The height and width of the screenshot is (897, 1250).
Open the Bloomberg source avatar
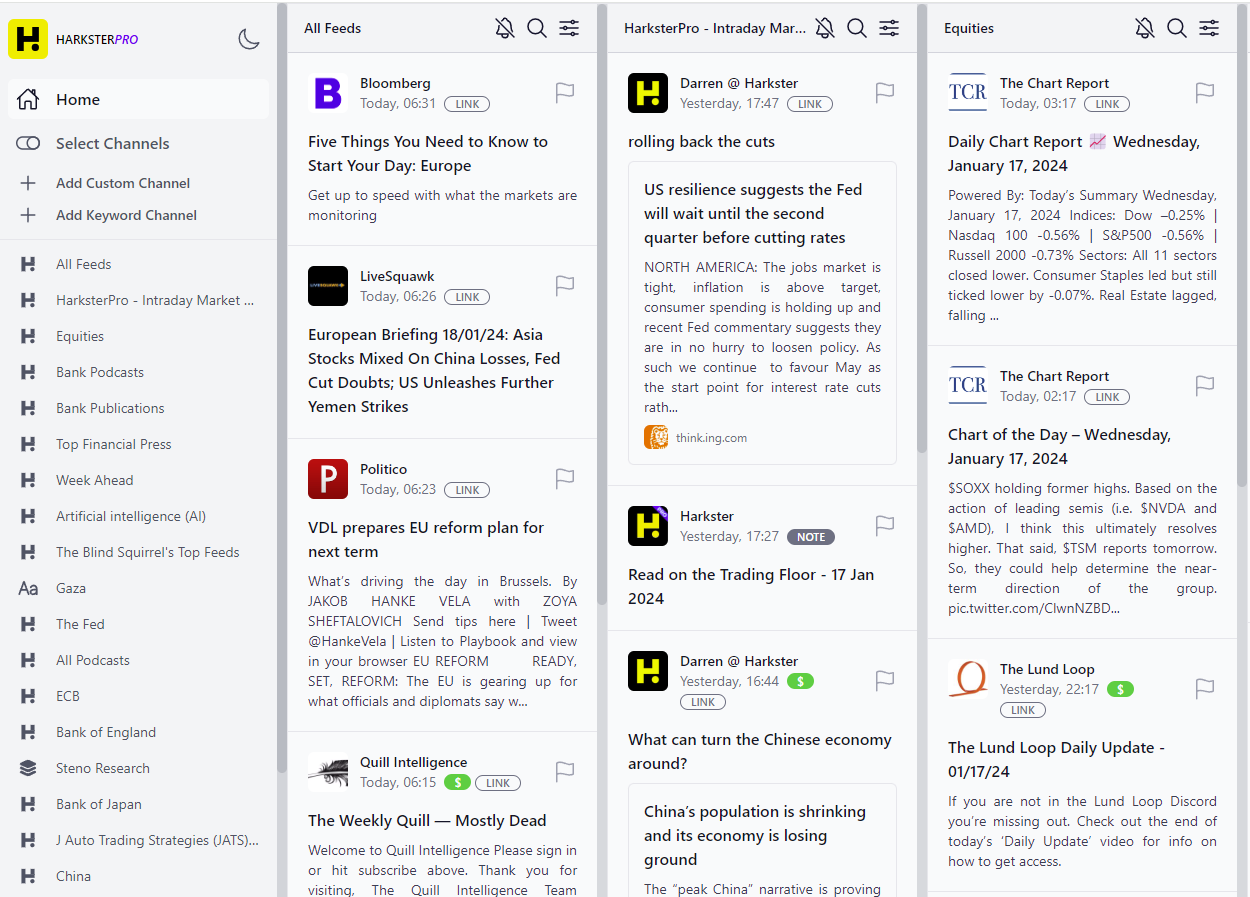[x=328, y=93]
